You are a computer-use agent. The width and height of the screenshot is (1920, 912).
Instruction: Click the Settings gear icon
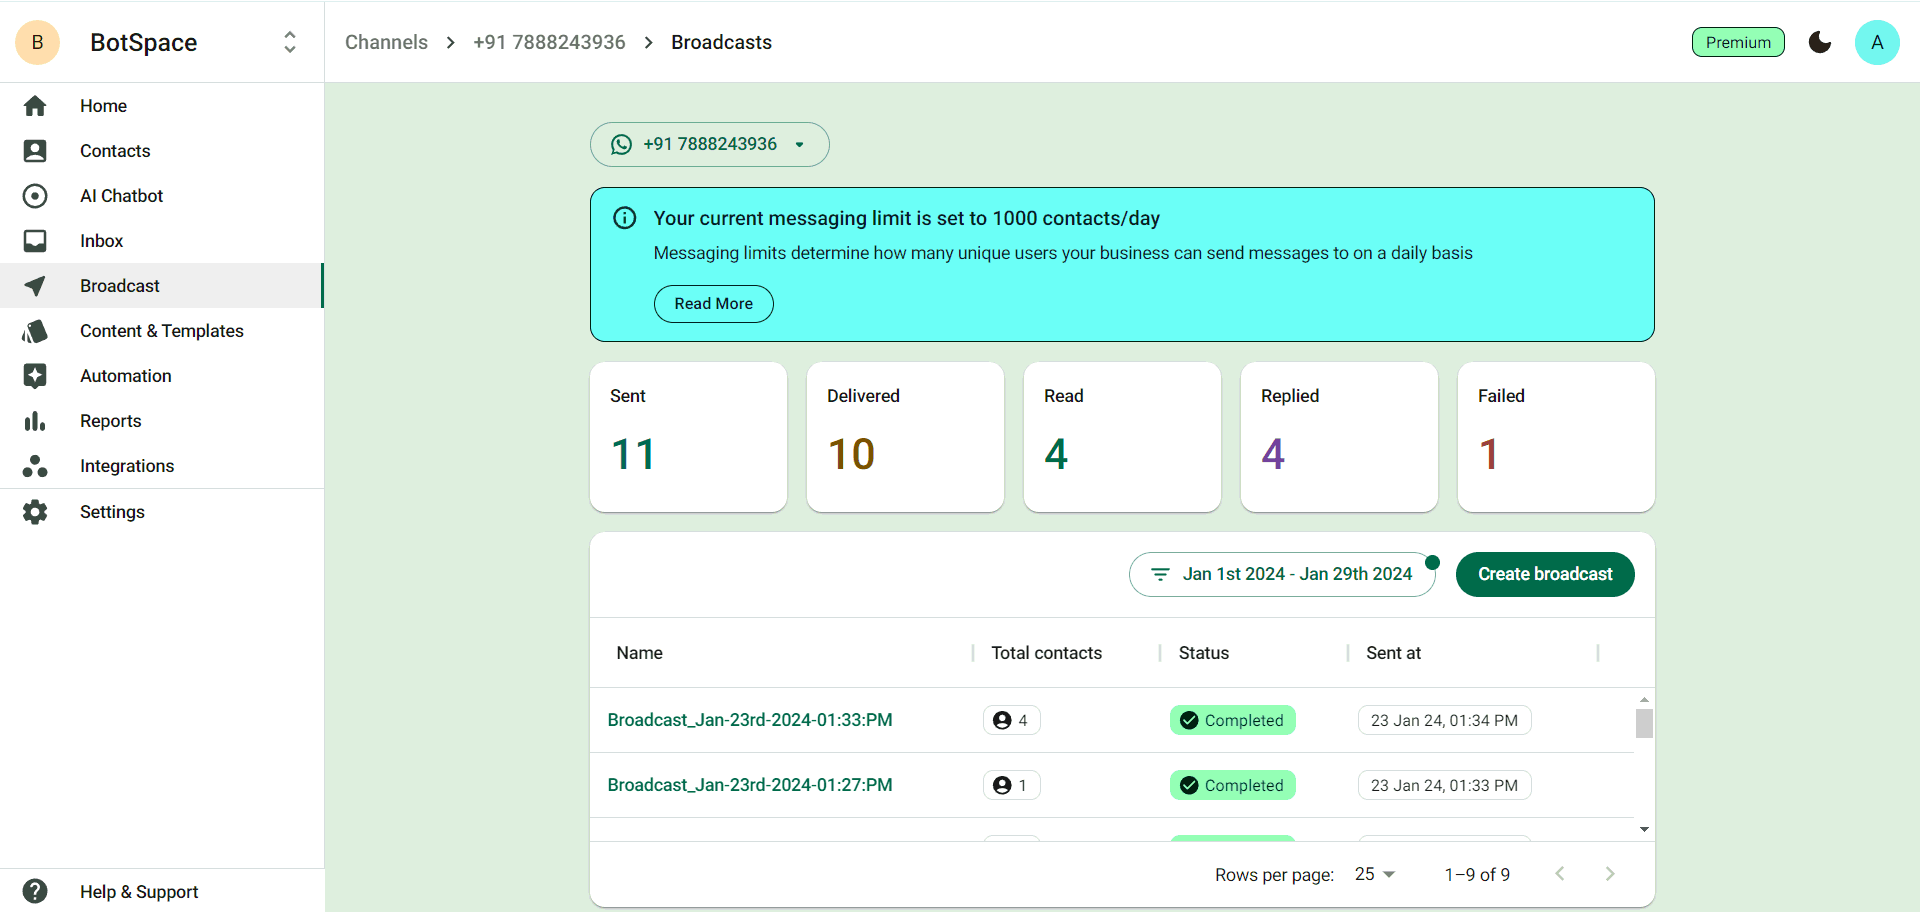[x=35, y=512]
